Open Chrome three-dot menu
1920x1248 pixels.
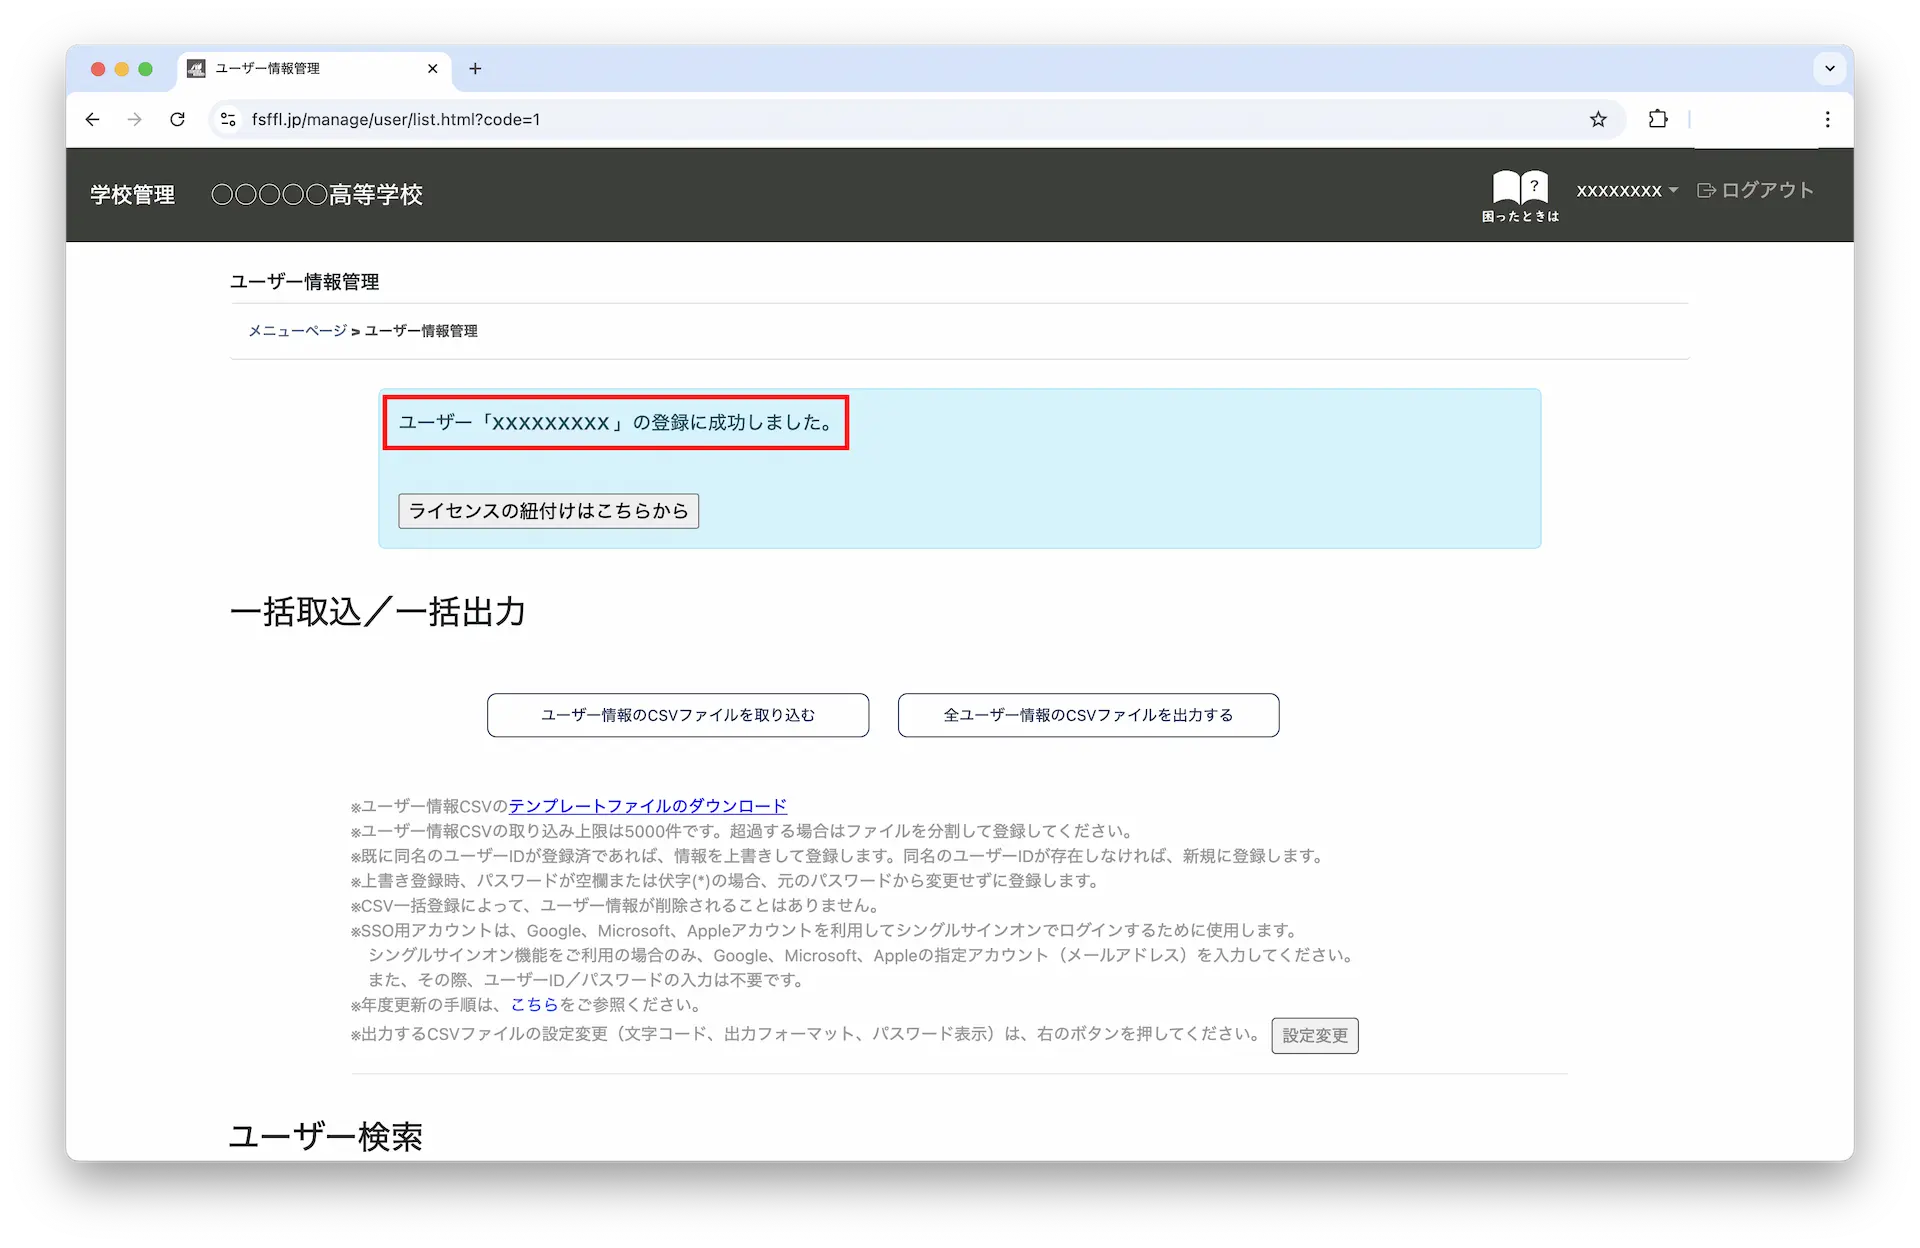click(1827, 119)
